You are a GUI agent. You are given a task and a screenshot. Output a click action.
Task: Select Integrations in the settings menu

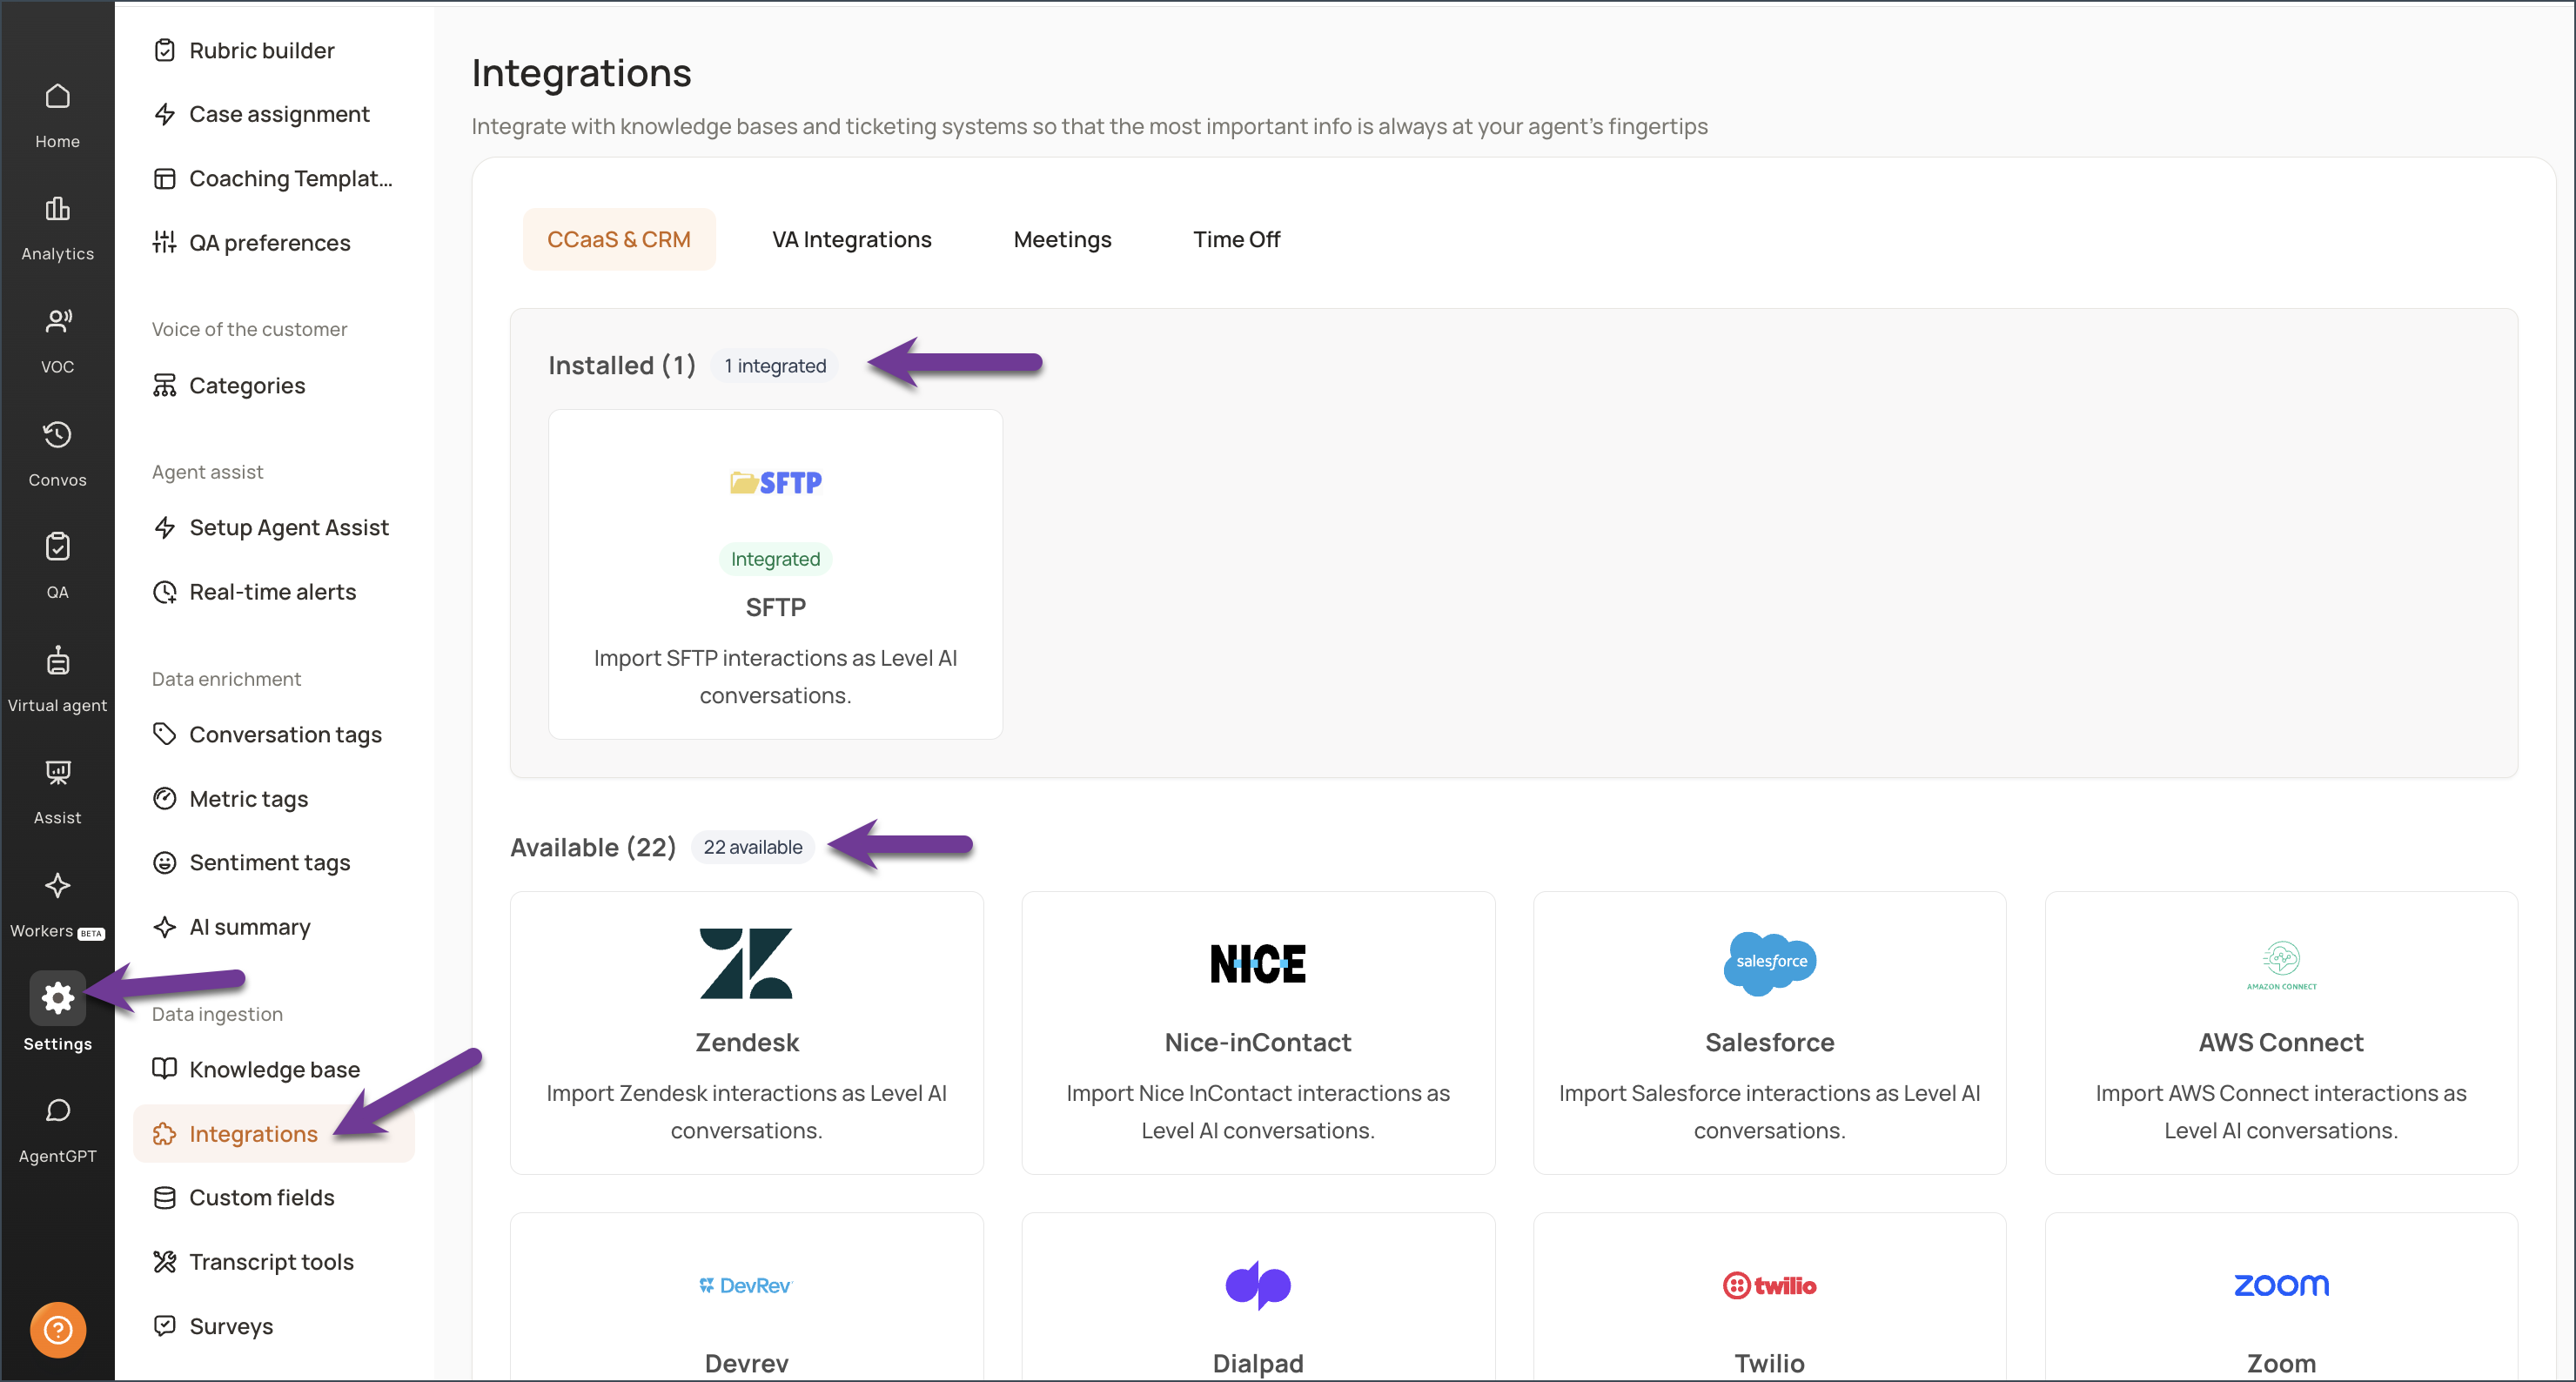pos(273,1134)
